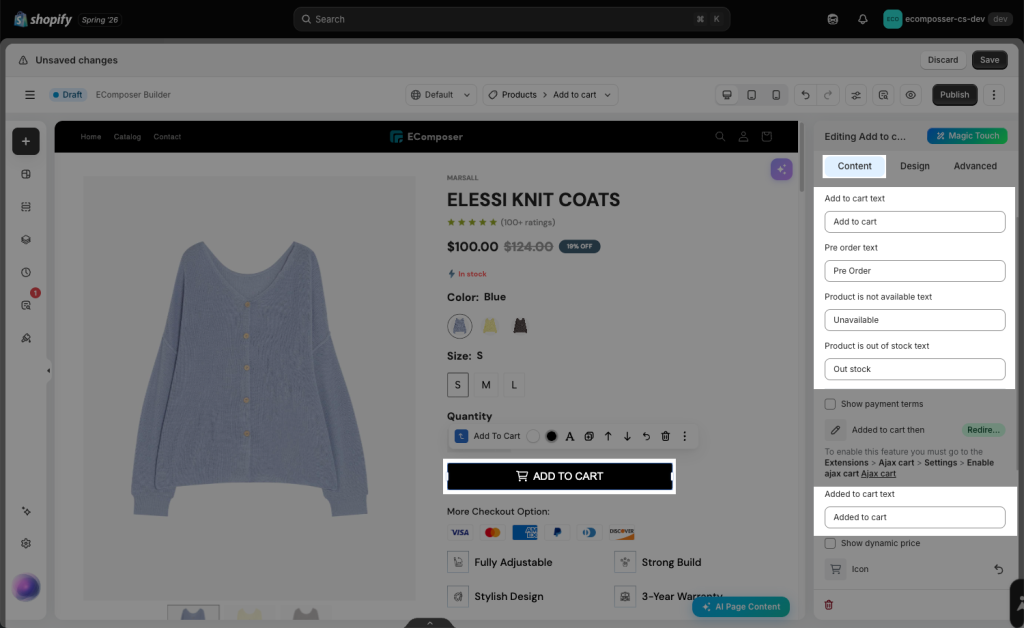Open the Contact menu in store header

pos(167,136)
